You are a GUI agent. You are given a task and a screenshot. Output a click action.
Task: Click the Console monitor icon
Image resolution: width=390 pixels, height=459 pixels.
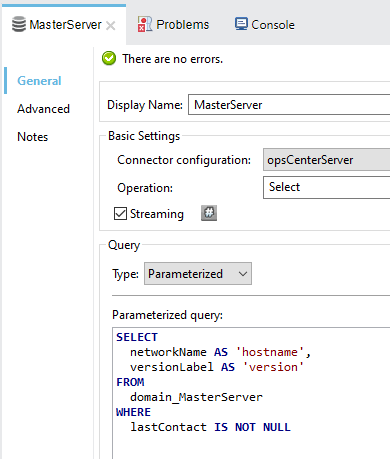(x=241, y=24)
